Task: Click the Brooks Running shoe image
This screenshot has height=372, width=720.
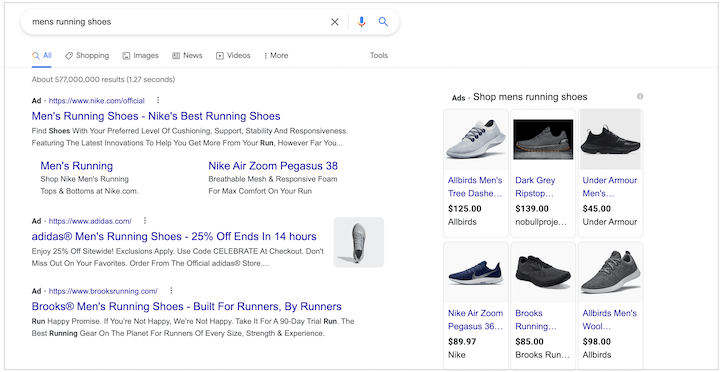Action: (x=543, y=272)
